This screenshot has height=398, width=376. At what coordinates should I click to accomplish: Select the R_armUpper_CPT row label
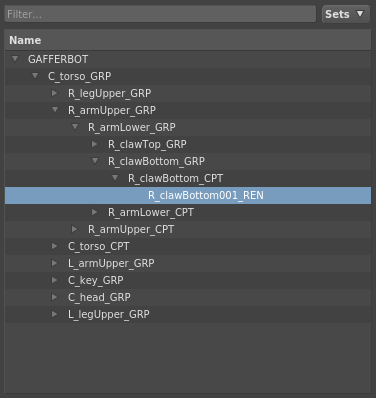coord(131,229)
